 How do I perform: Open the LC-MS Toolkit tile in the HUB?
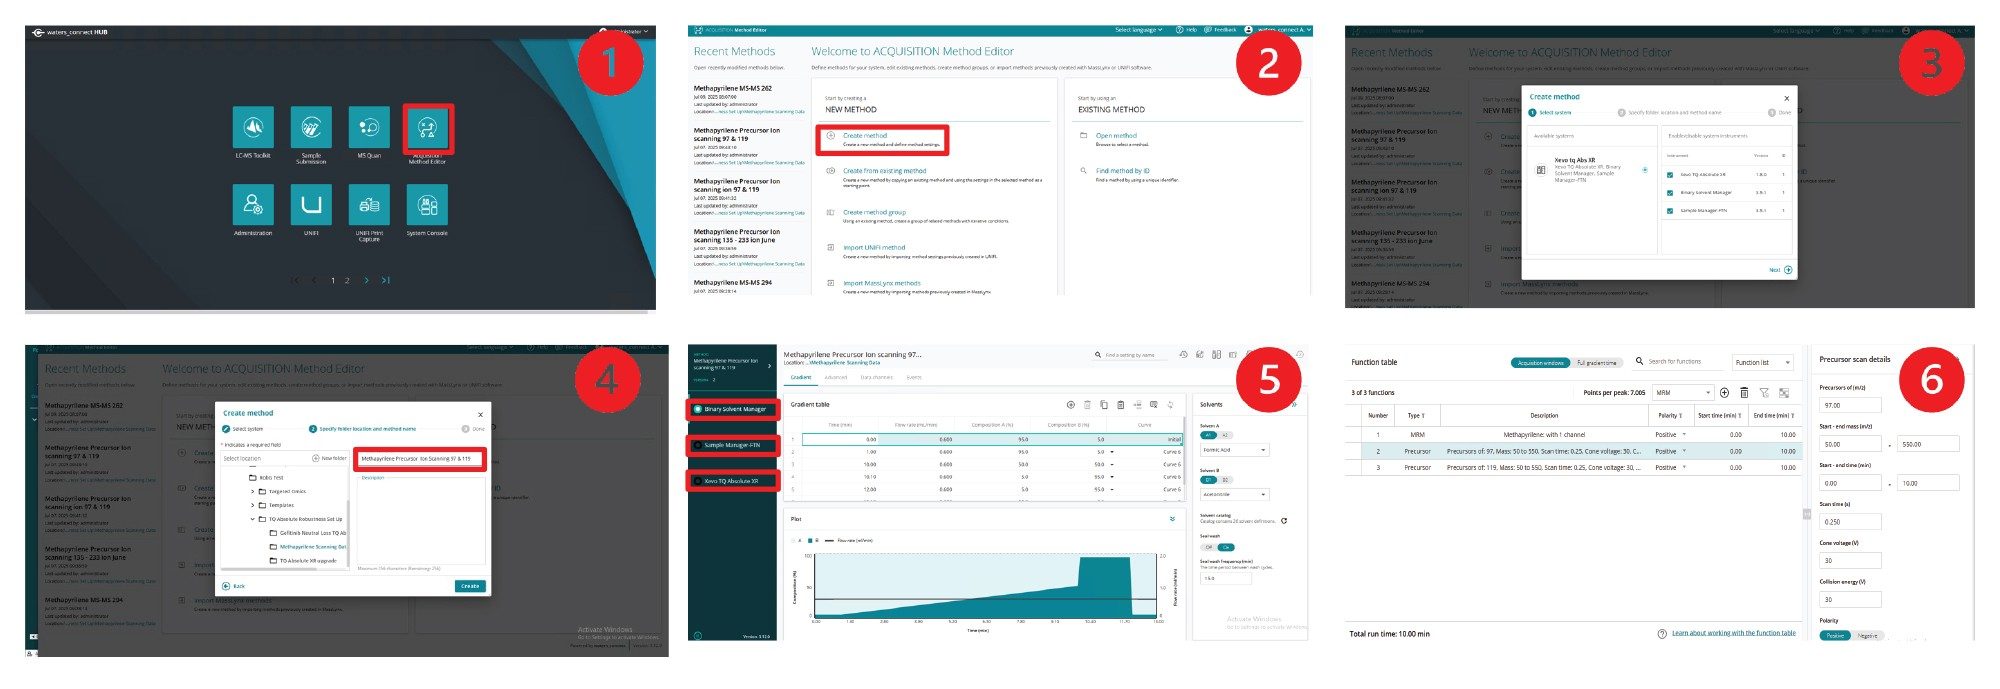[253, 127]
